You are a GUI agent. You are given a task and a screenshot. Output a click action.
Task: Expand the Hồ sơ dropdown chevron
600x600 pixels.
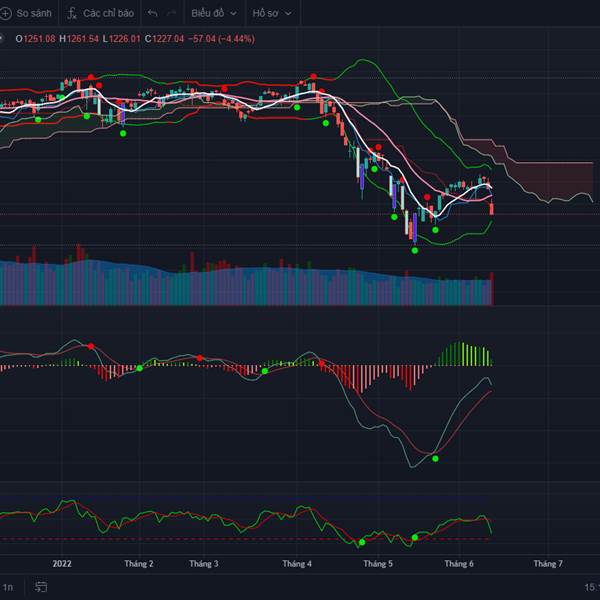(289, 14)
